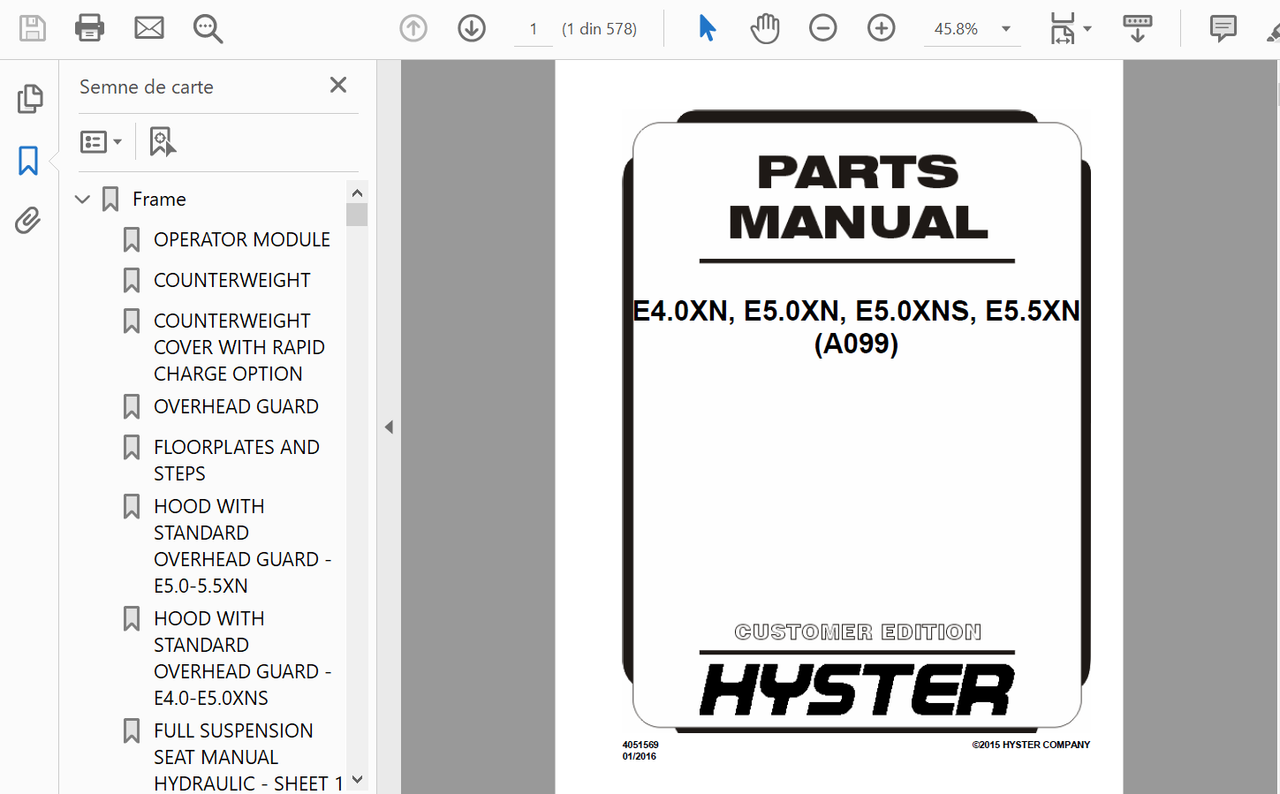The image size is (1280, 794).
Task: Open the Find text magnifier tool
Action: (208, 29)
